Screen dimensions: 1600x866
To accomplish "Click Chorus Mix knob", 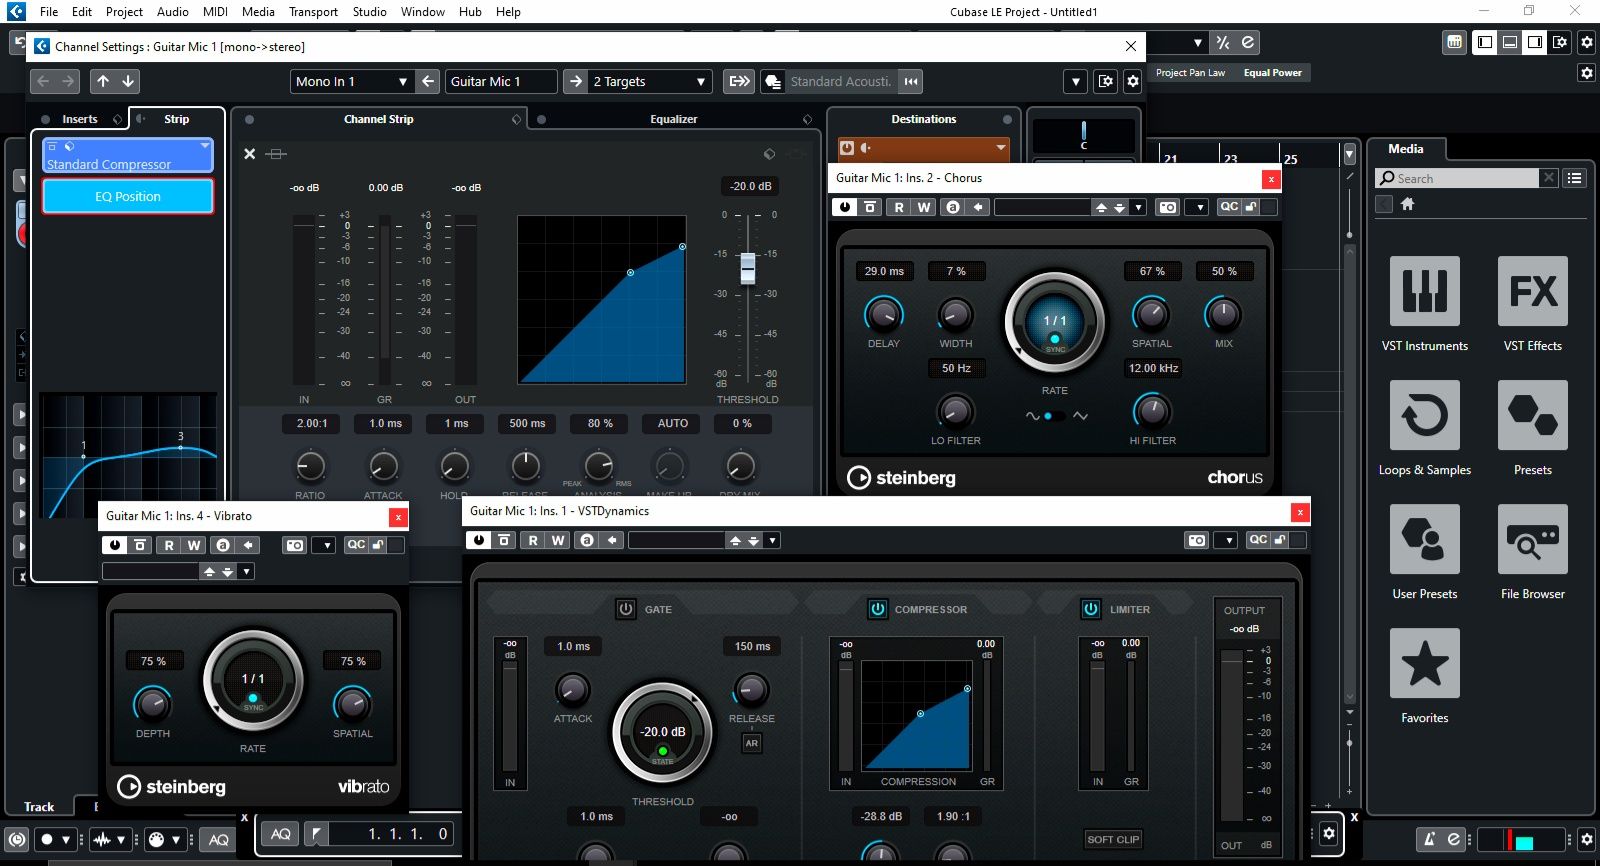I will pyautogui.click(x=1223, y=314).
